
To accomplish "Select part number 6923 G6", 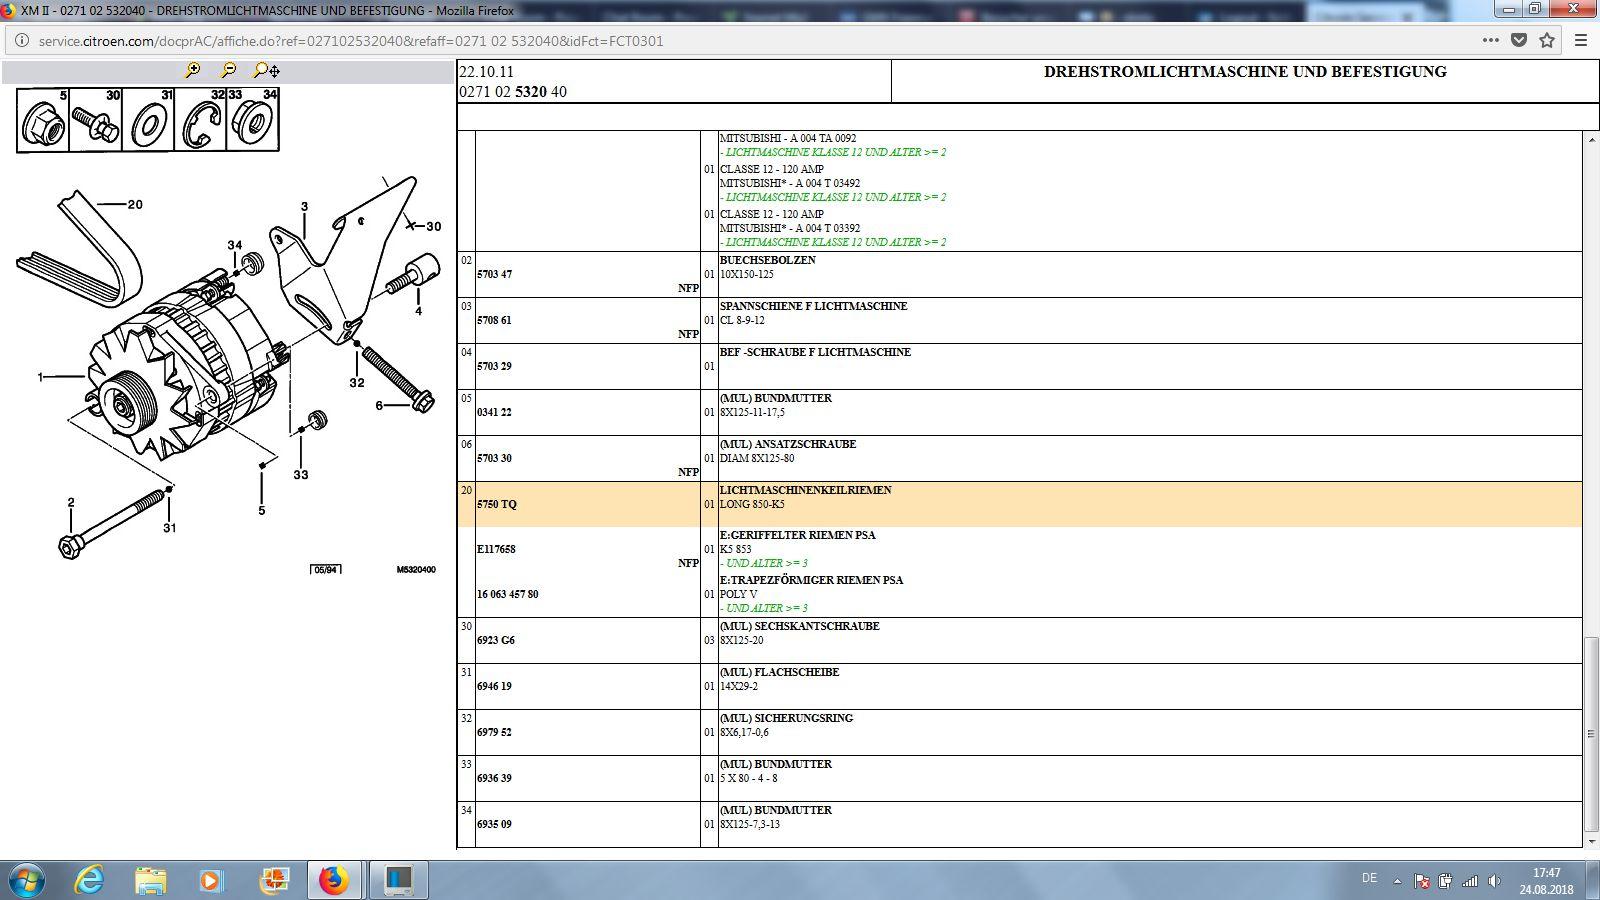I will click(x=496, y=640).
